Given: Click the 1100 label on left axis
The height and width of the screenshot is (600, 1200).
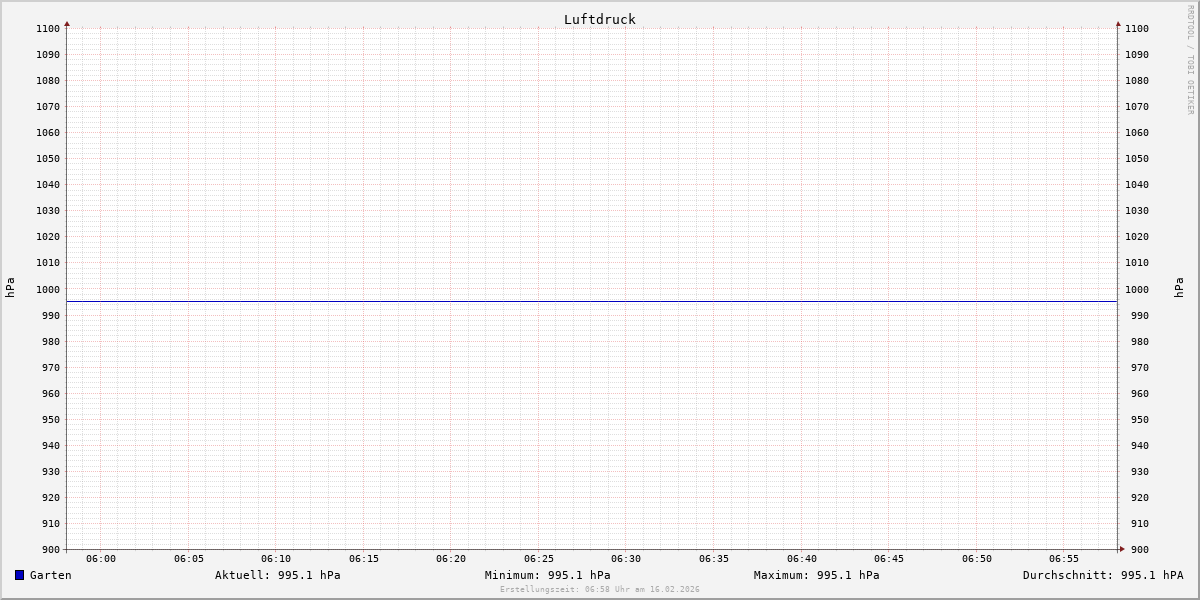Looking at the screenshot, I should point(48,28).
